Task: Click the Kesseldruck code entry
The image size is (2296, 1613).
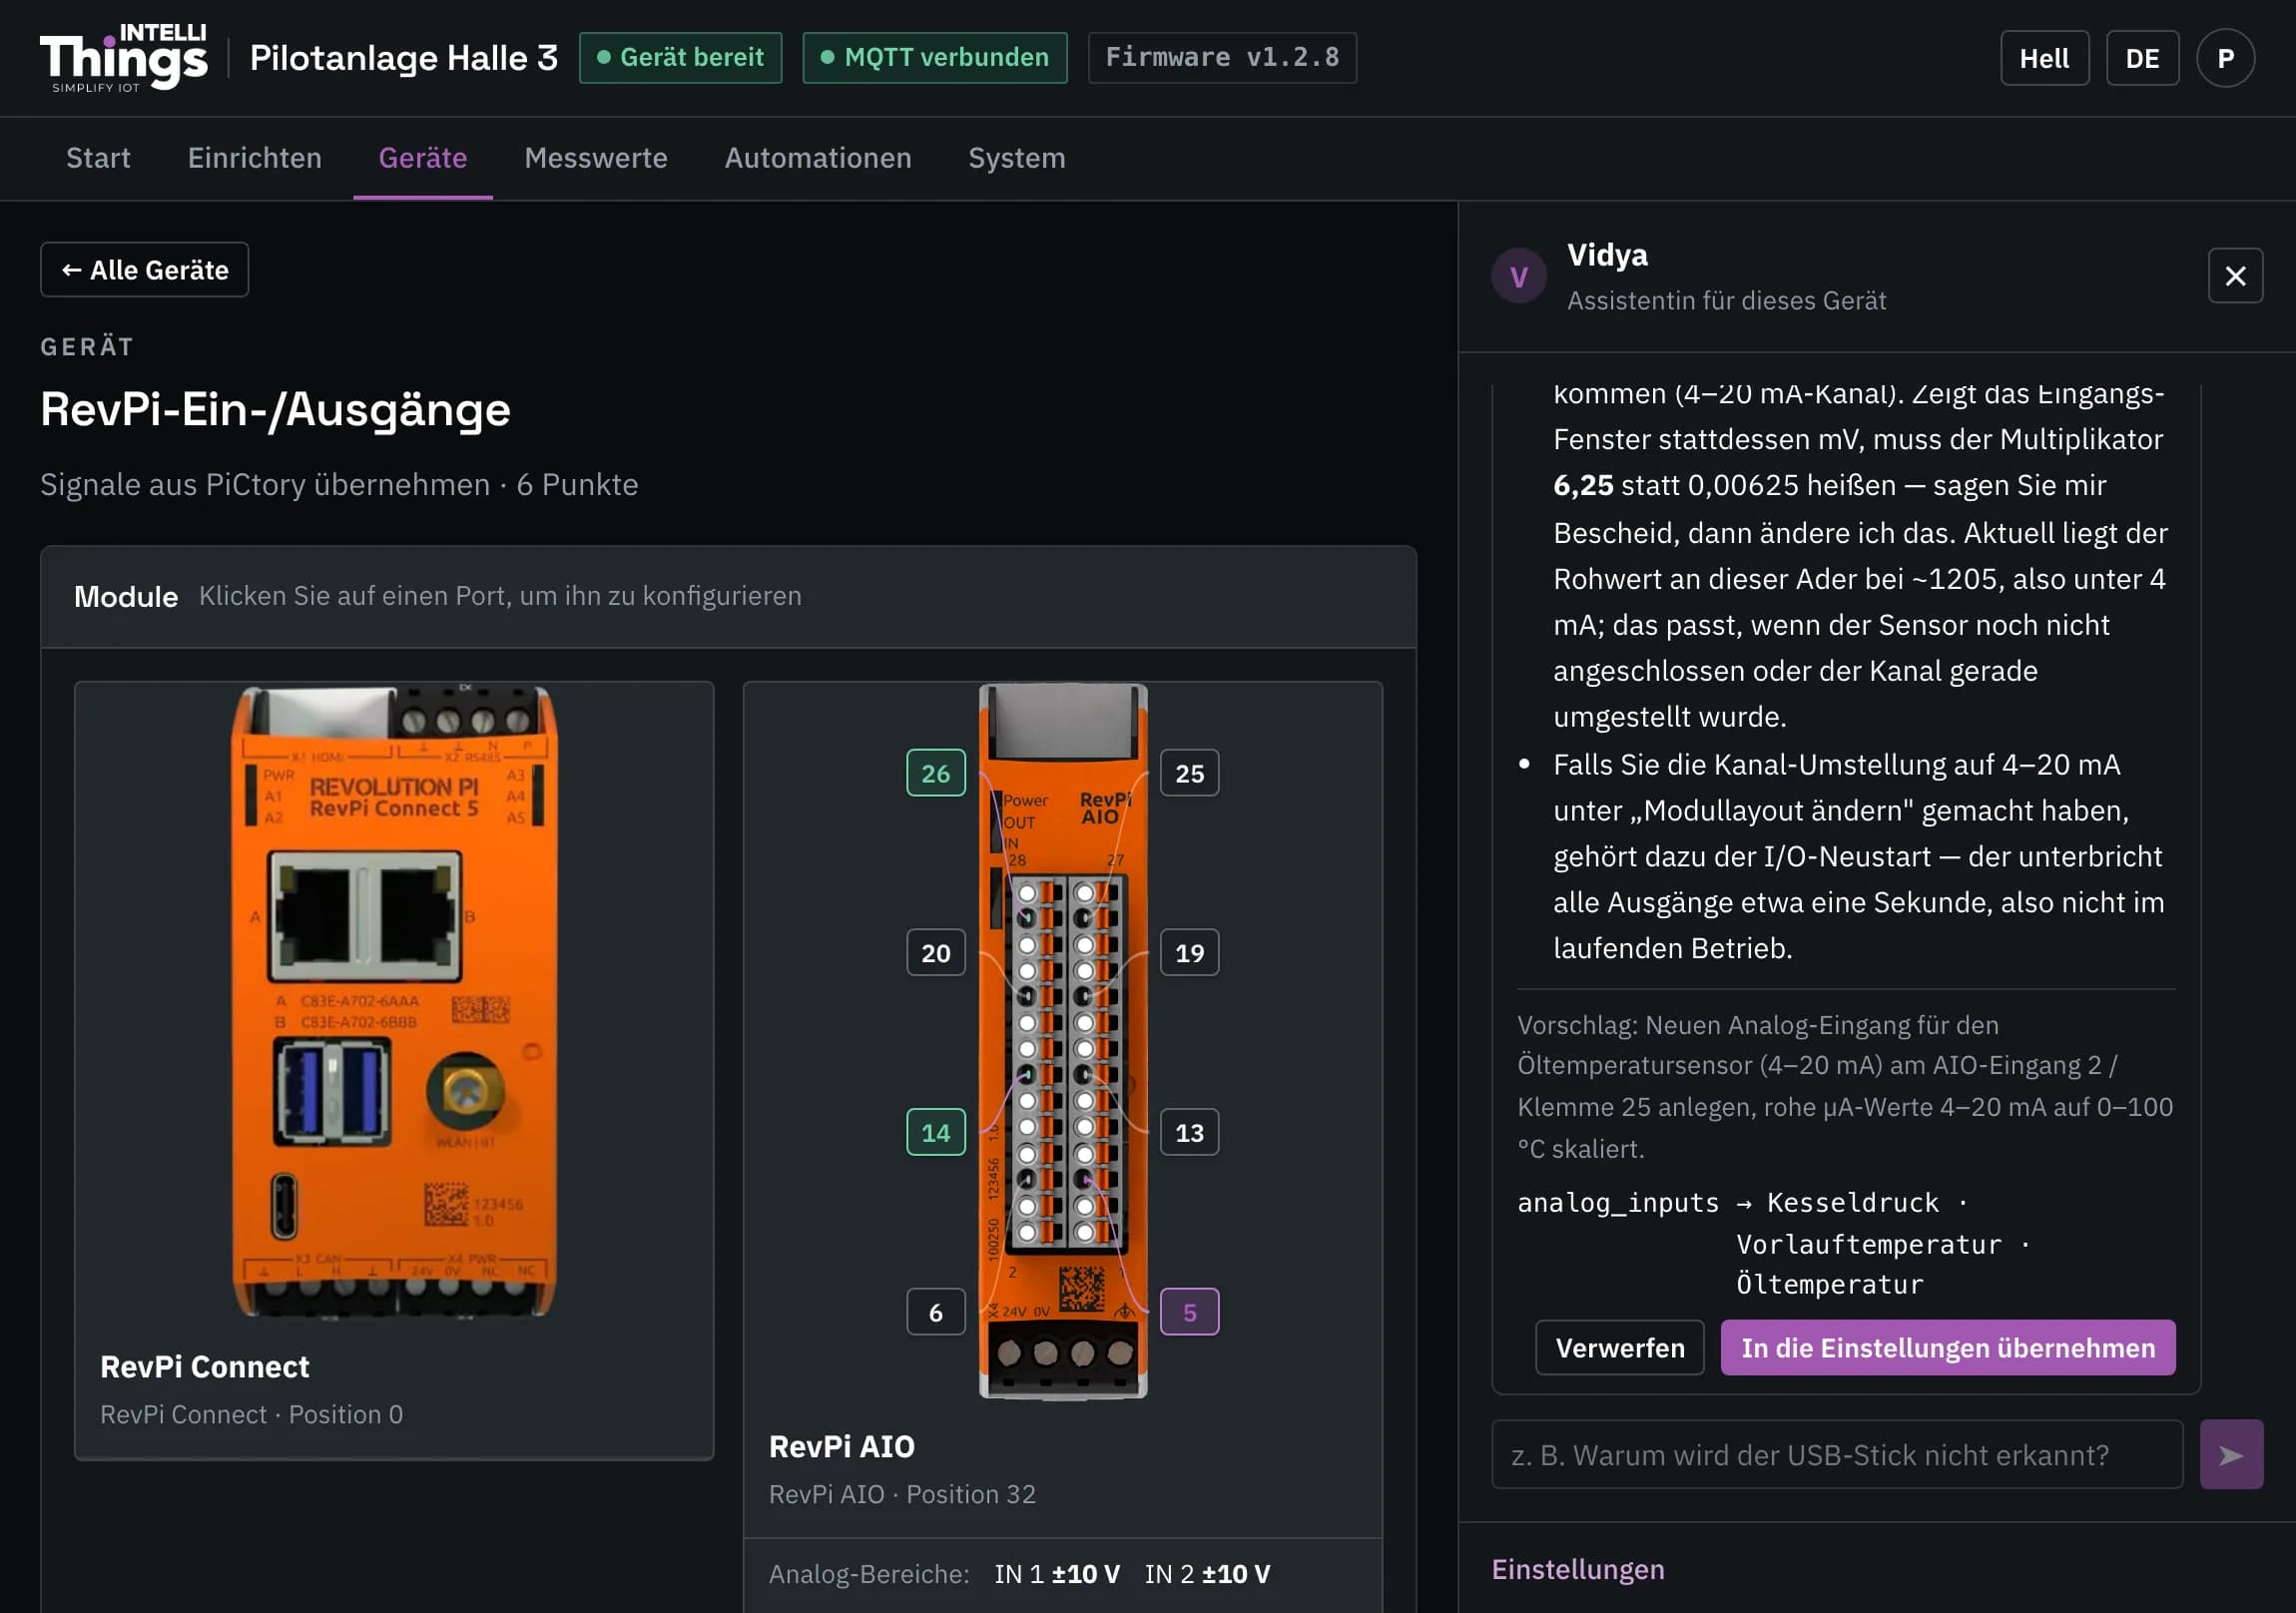Action: [x=1853, y=1203]
